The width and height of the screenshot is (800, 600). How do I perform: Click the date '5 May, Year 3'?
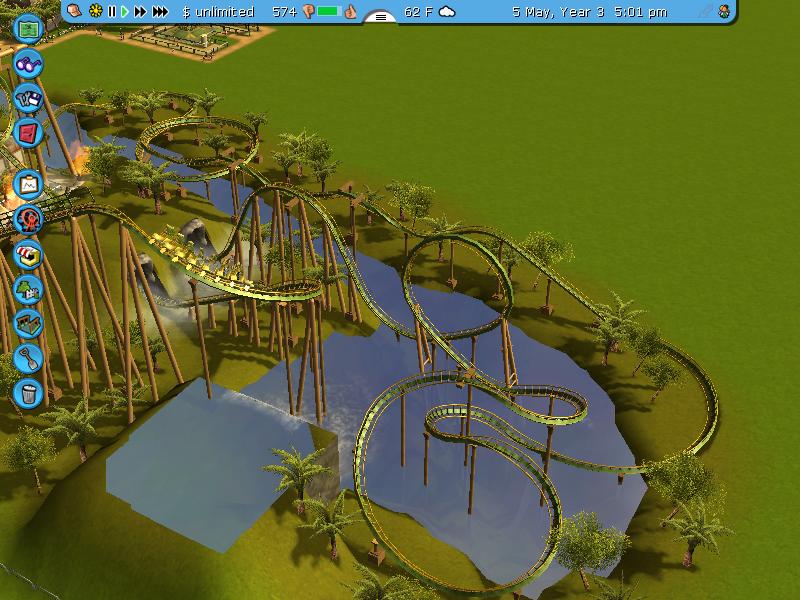[558, 11]
